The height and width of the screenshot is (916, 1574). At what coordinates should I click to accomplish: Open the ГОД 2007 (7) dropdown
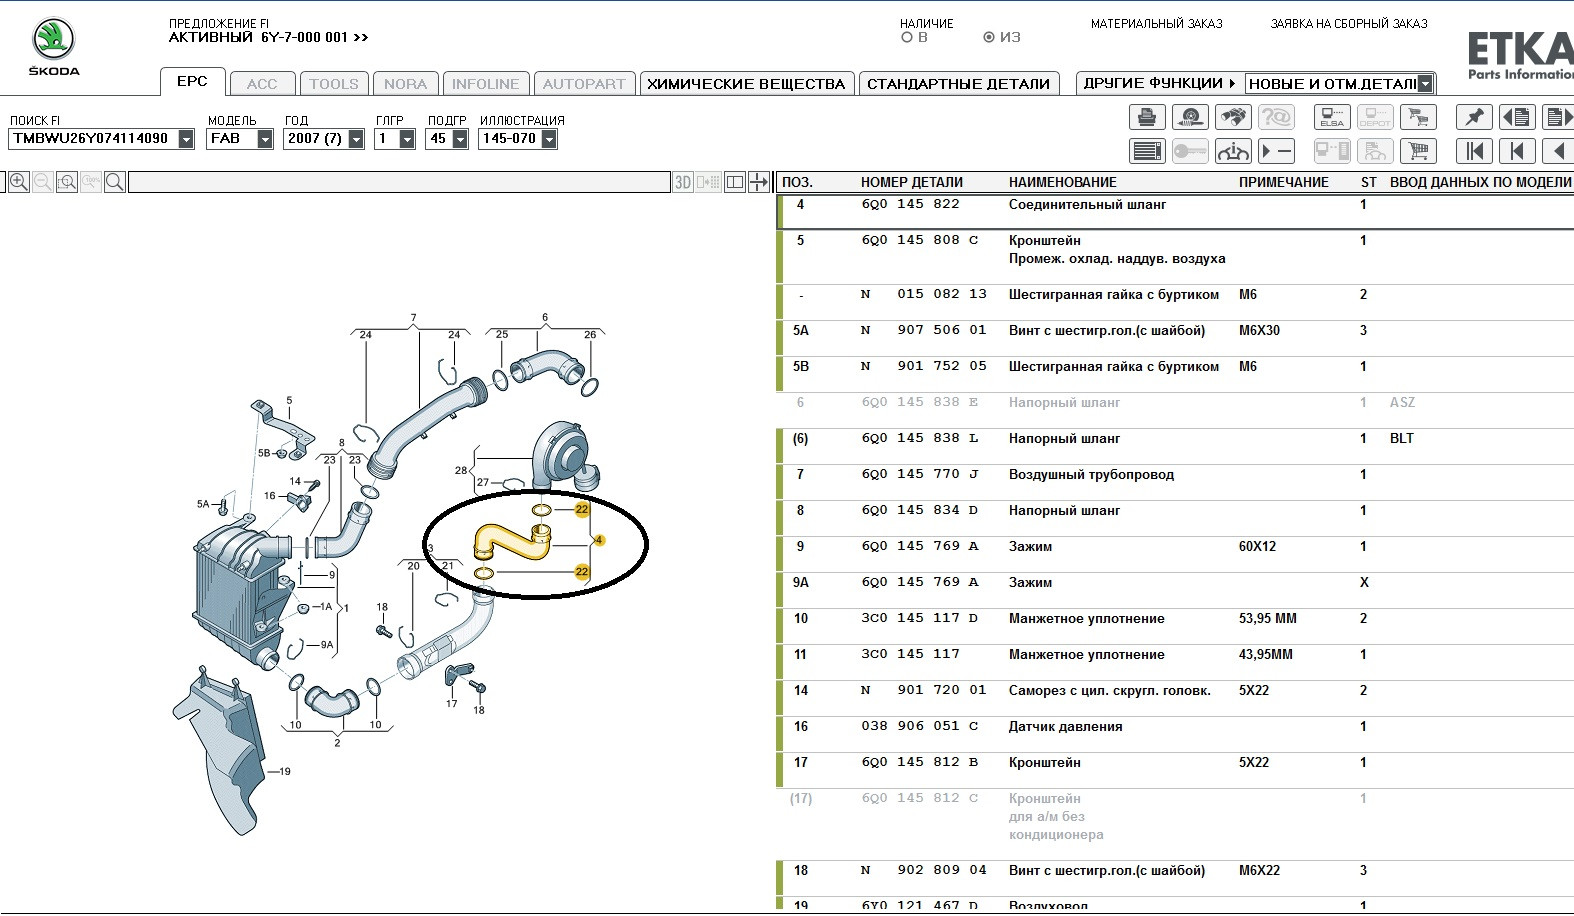(356, 139)
